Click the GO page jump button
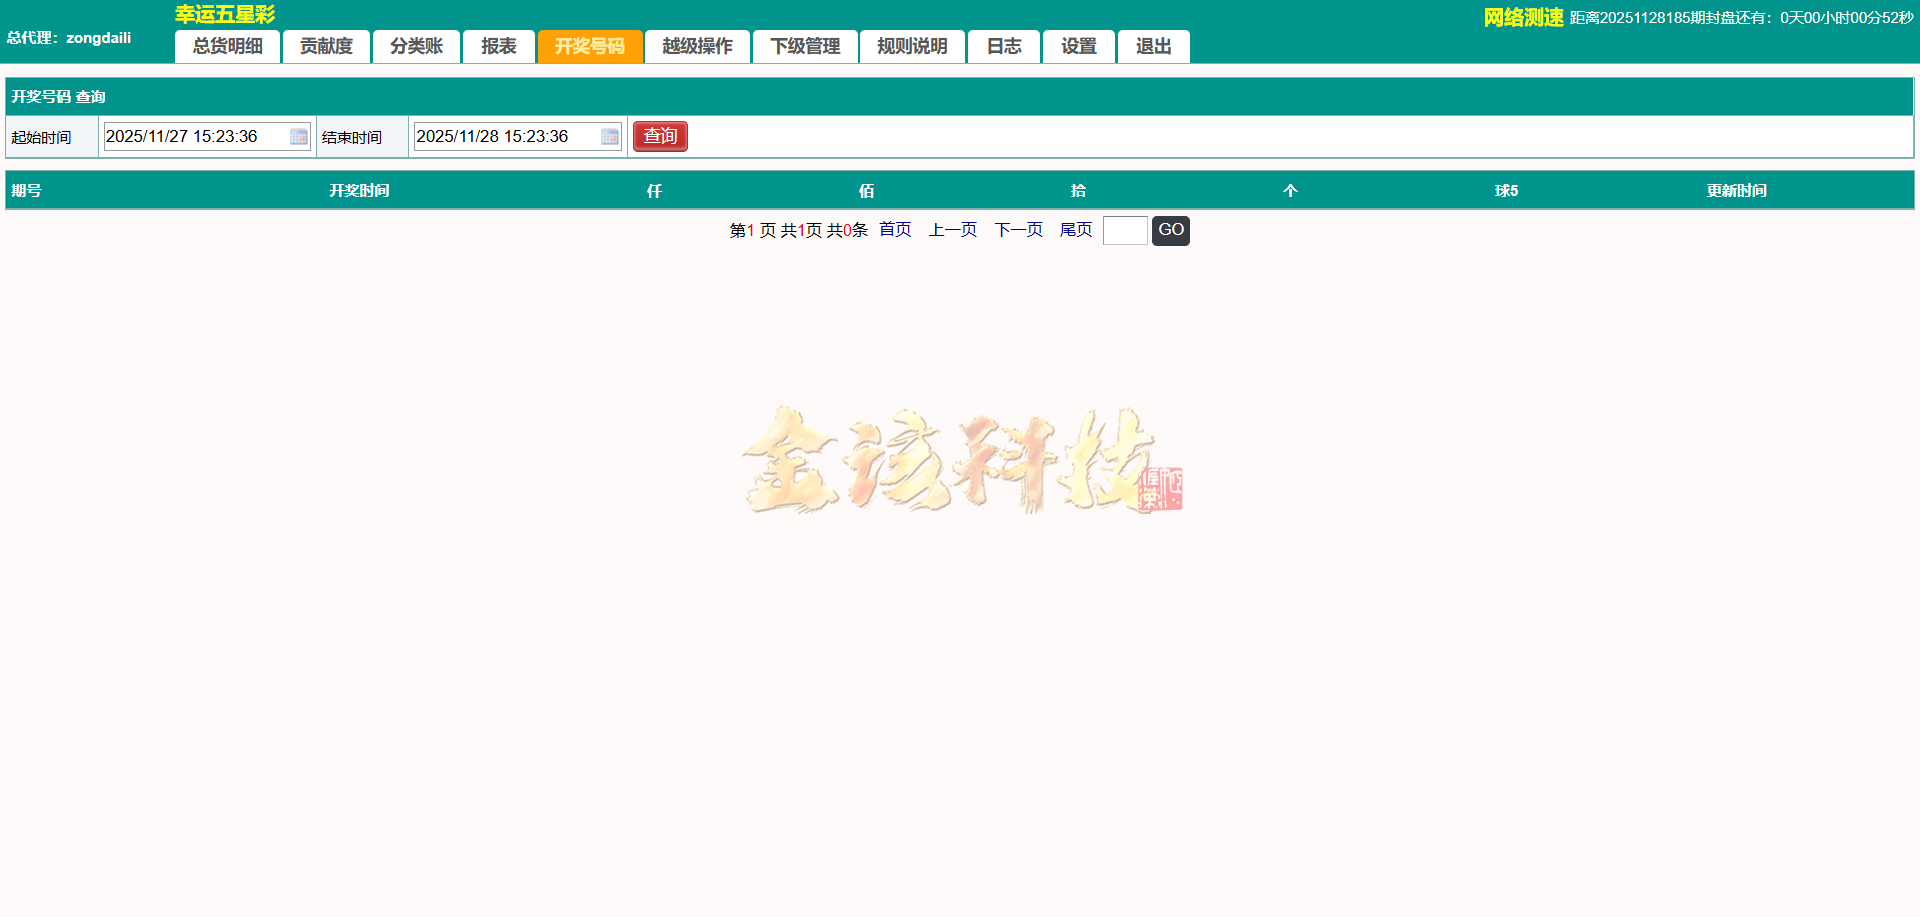The image size is (1920, 917). [x=1170, y=230]
